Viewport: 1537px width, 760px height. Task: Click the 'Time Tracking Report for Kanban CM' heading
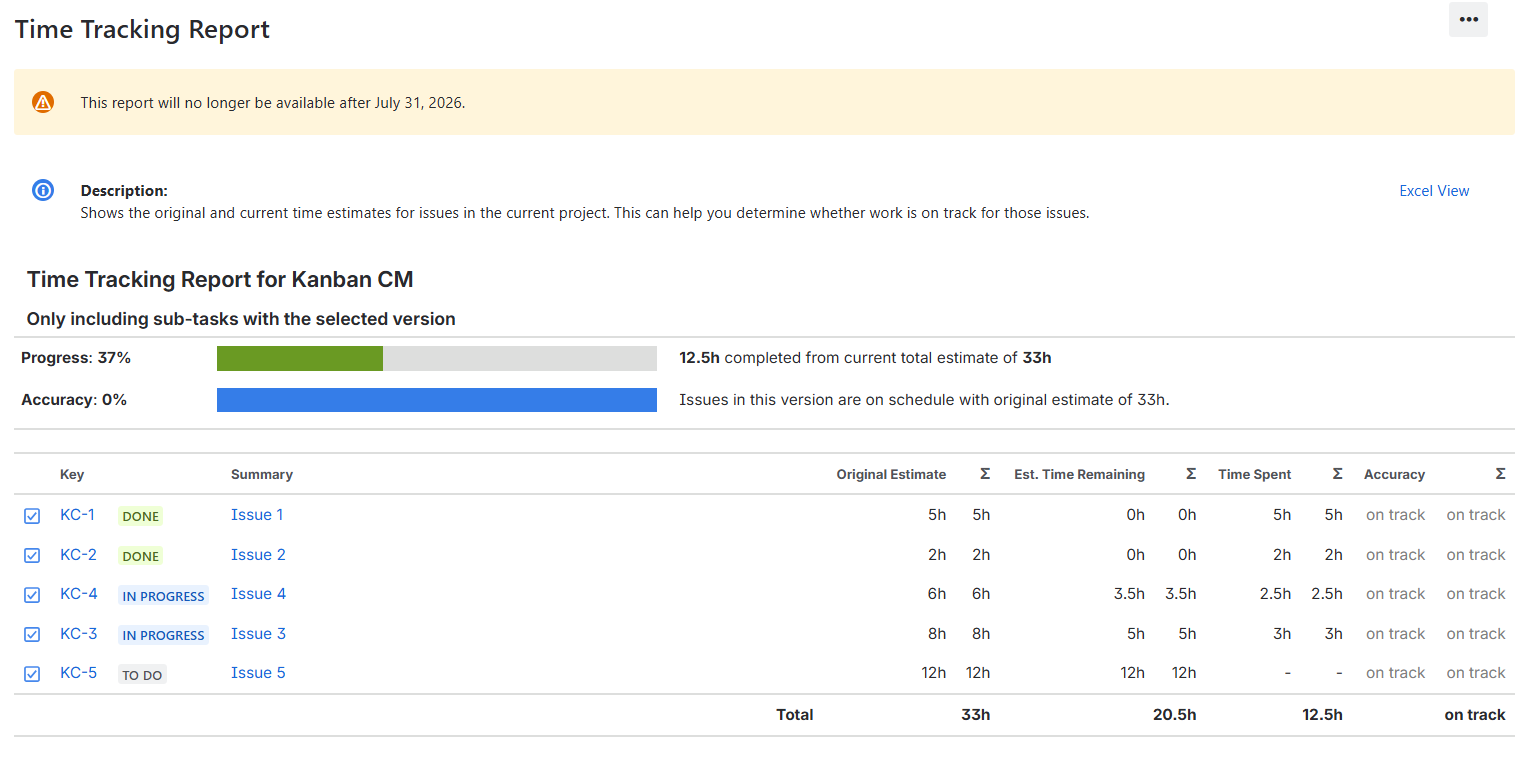[x=220, y=279]
